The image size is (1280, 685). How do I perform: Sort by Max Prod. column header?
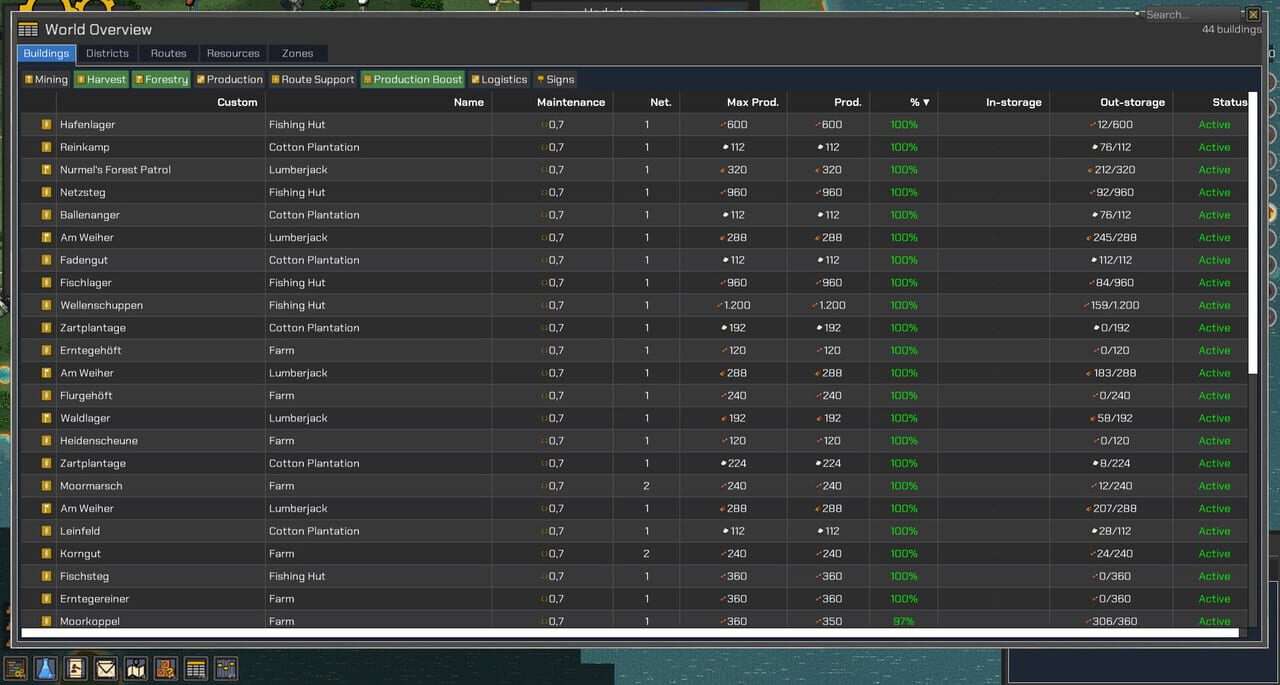point(752,102)
